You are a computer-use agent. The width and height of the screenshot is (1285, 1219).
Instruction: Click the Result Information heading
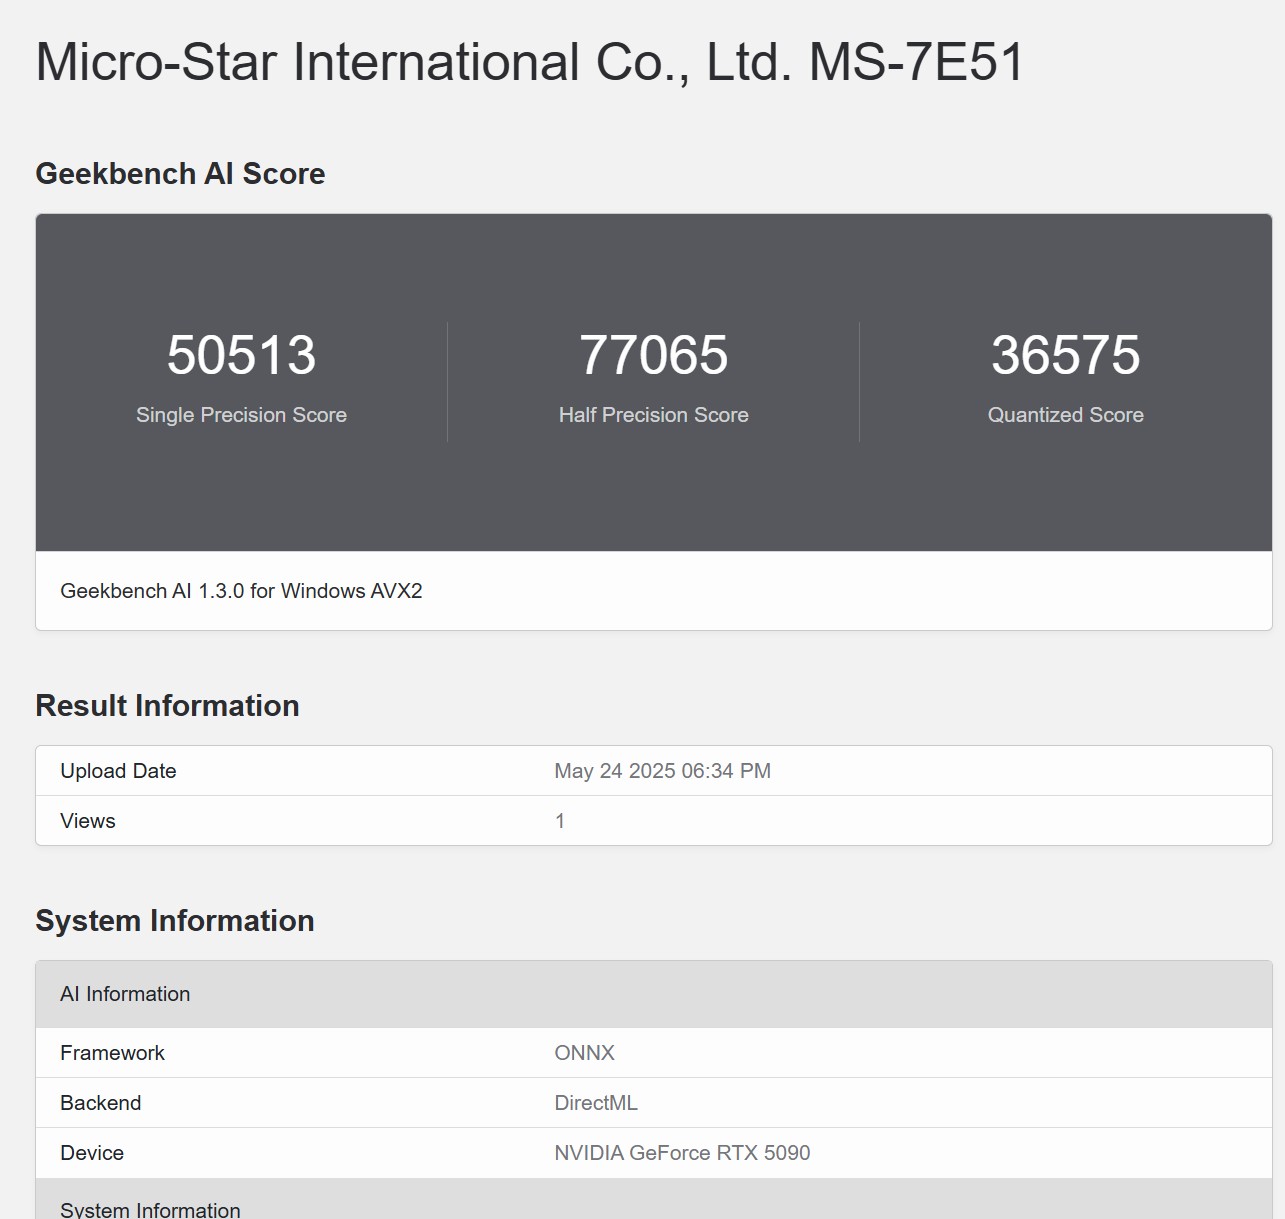tap(167, 706)
